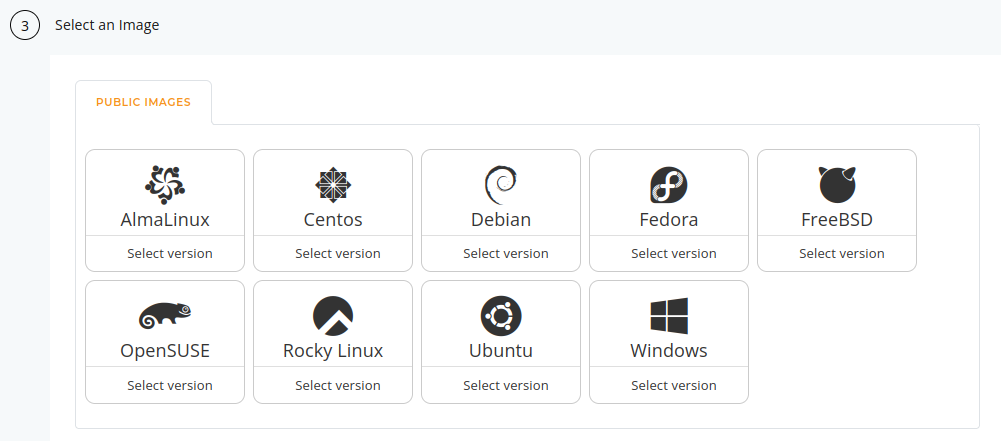Viewport: 1001px width, 441px height.
Task: Click the Windows logo icon
Action: click(668, 316)
